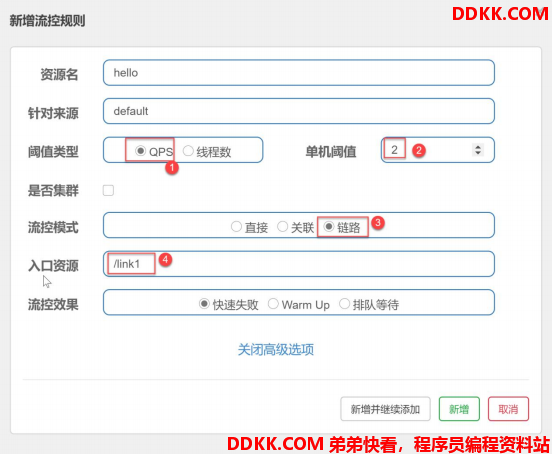
Task: Click the 针对来源 input field
Action: point(299,111)
